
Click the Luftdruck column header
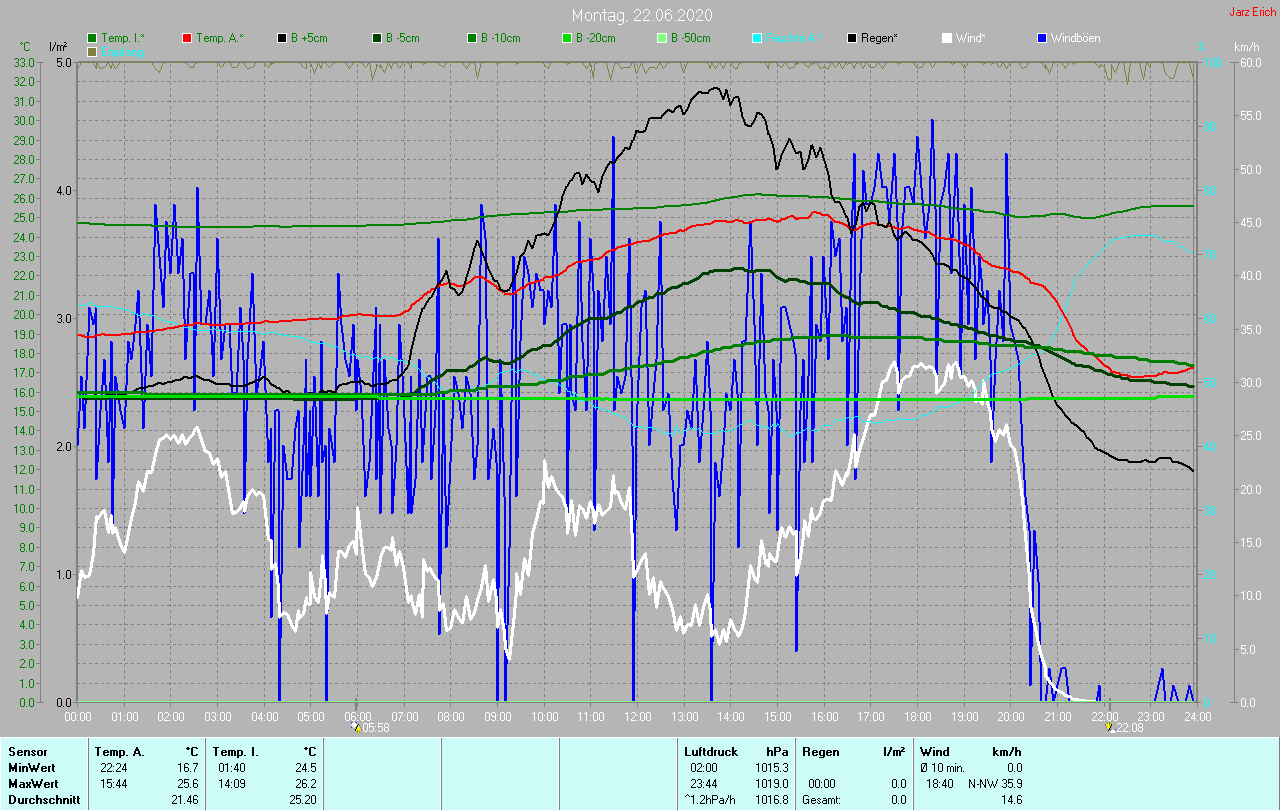click(710, 751)
